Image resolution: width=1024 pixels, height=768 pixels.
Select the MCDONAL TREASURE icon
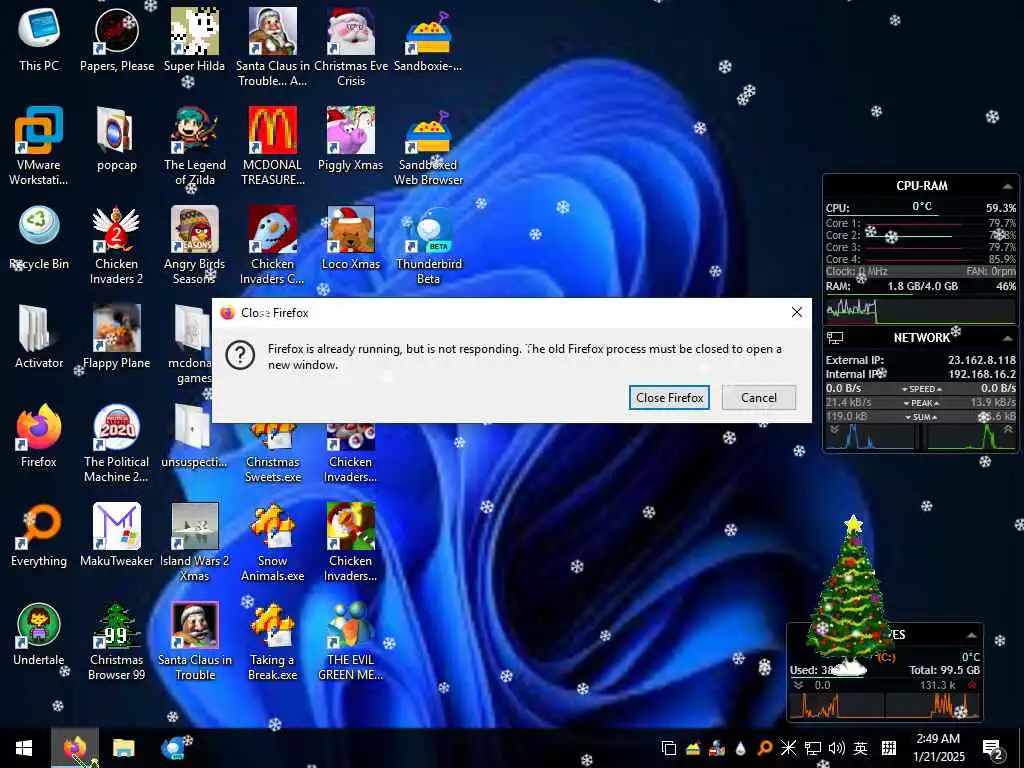[x=272, y=145]
